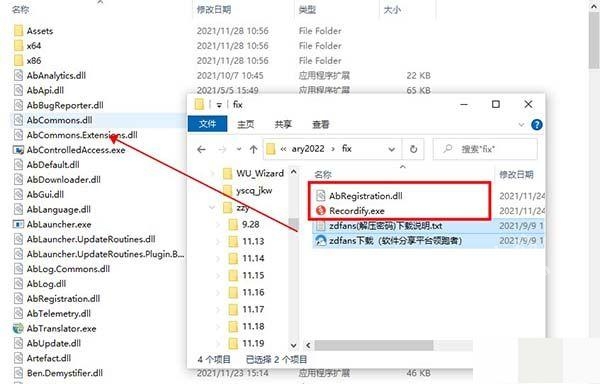
Task: Select the AbTranslator.exe icon
Action: click(x=18, y=328)
